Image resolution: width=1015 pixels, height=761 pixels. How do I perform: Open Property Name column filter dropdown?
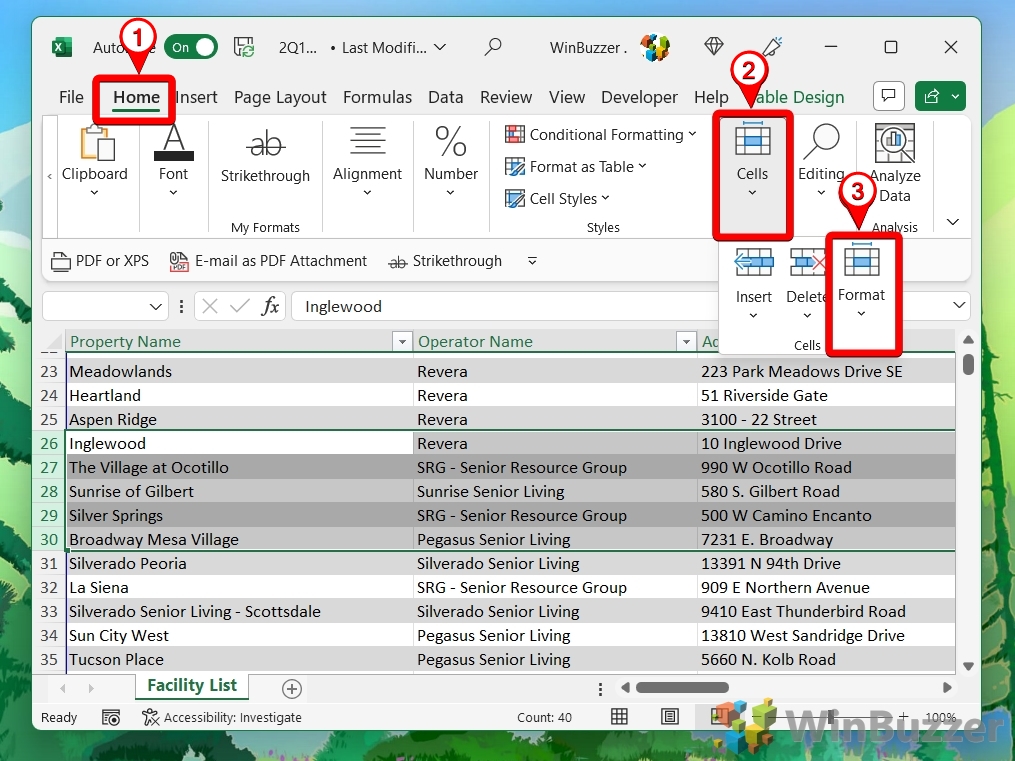point(402,342)
